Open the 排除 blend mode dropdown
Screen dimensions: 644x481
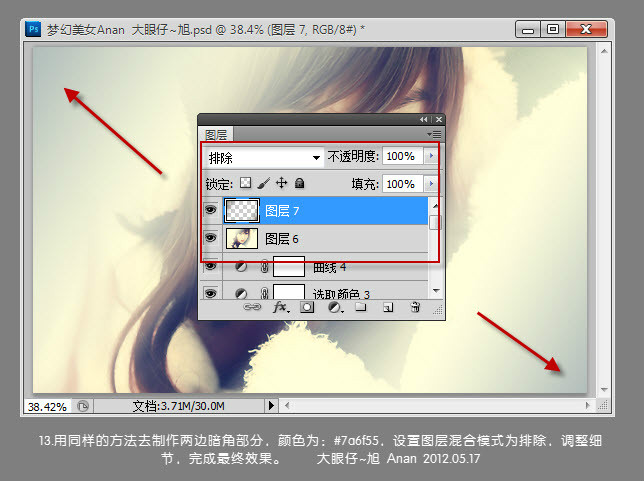tap(263, 157)
